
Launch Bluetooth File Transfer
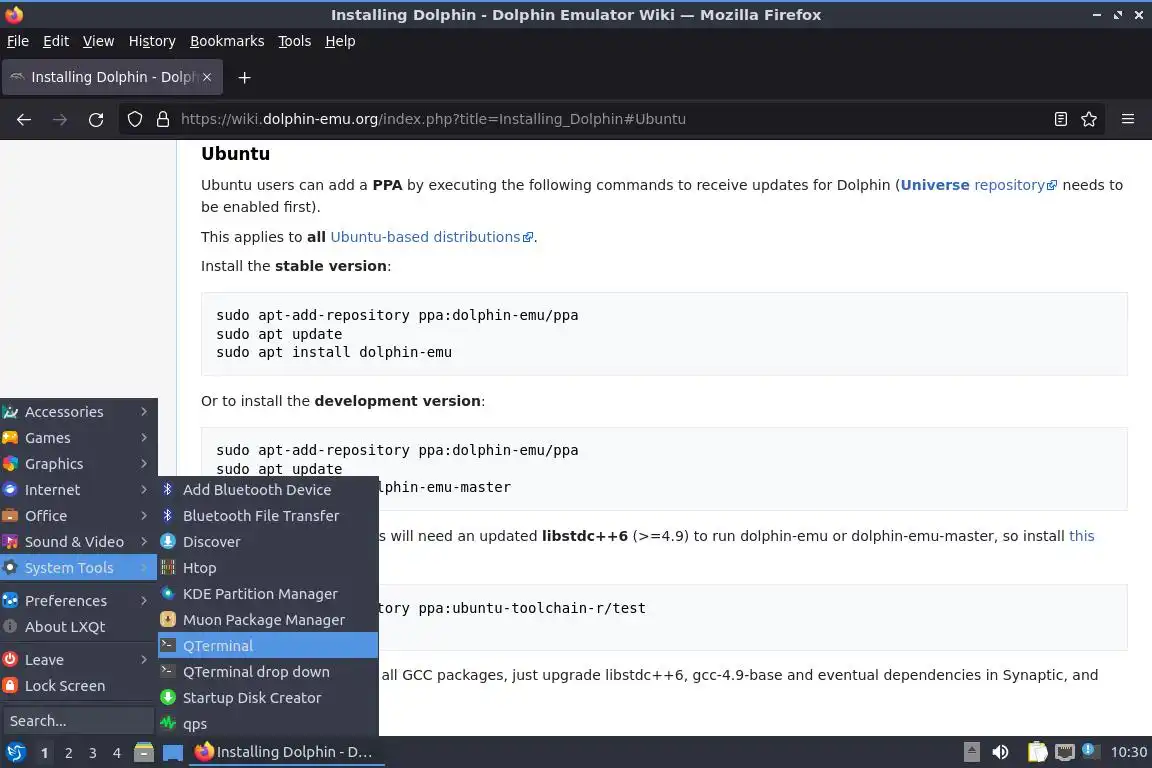coord(268,516)
